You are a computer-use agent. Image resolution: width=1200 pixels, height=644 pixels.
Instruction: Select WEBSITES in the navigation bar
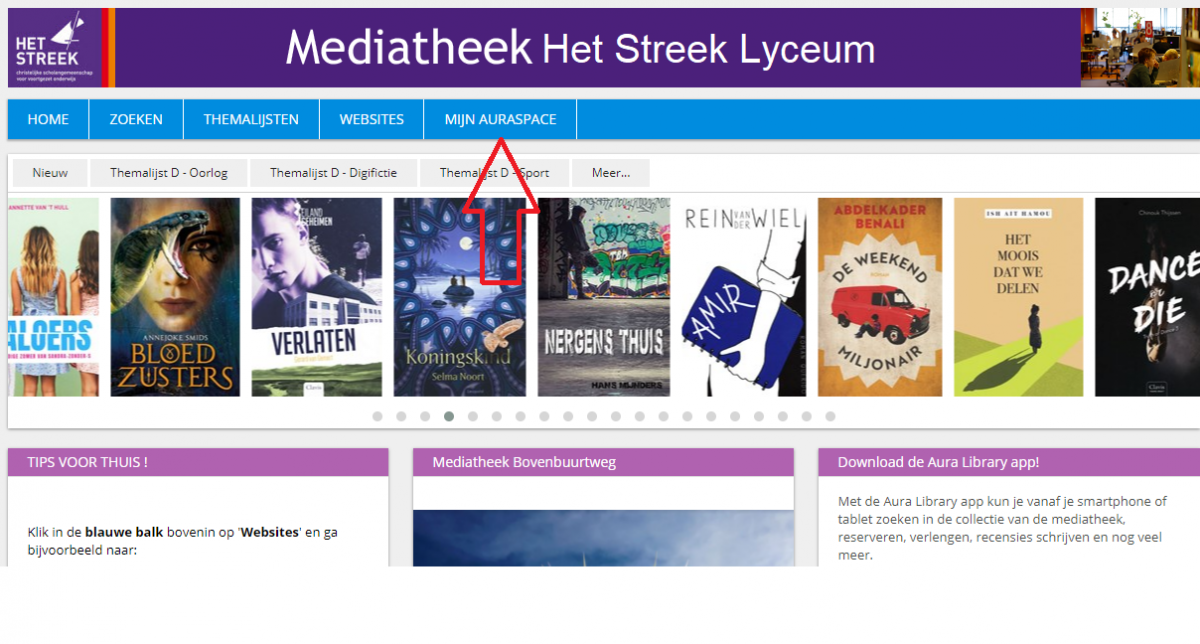372,119
